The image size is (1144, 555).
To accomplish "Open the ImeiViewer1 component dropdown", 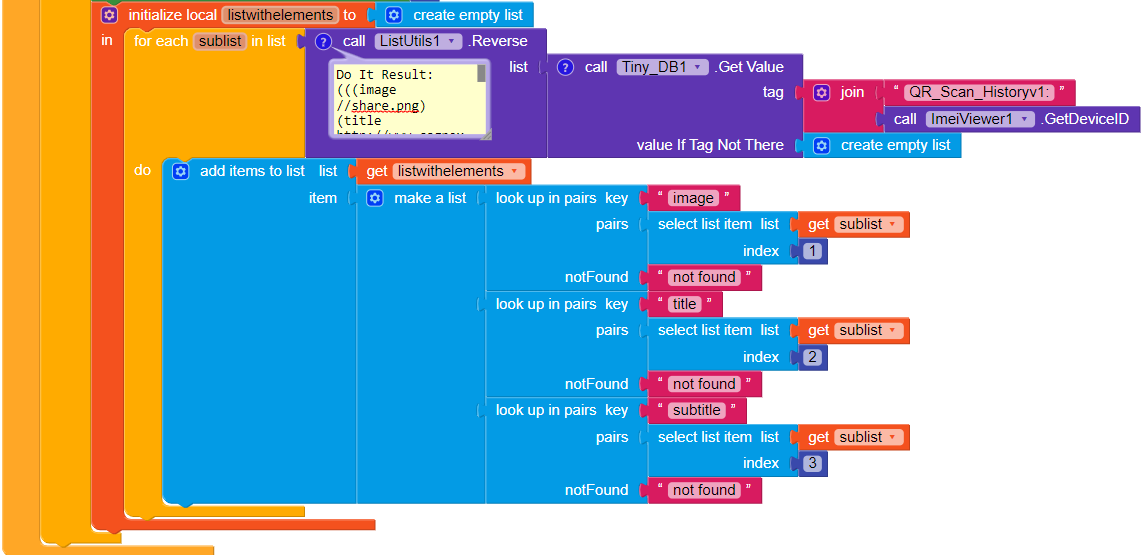I will click(980, 119).
